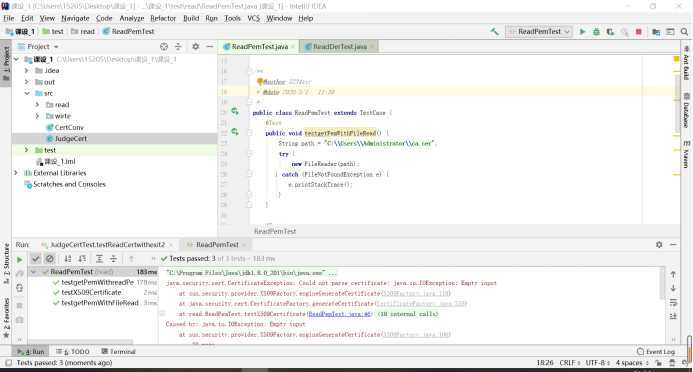Image resolution: width=693 pixels, height=372 pixels.
Task: Open the Project view selector dropdown
Action: coord(43,46)
